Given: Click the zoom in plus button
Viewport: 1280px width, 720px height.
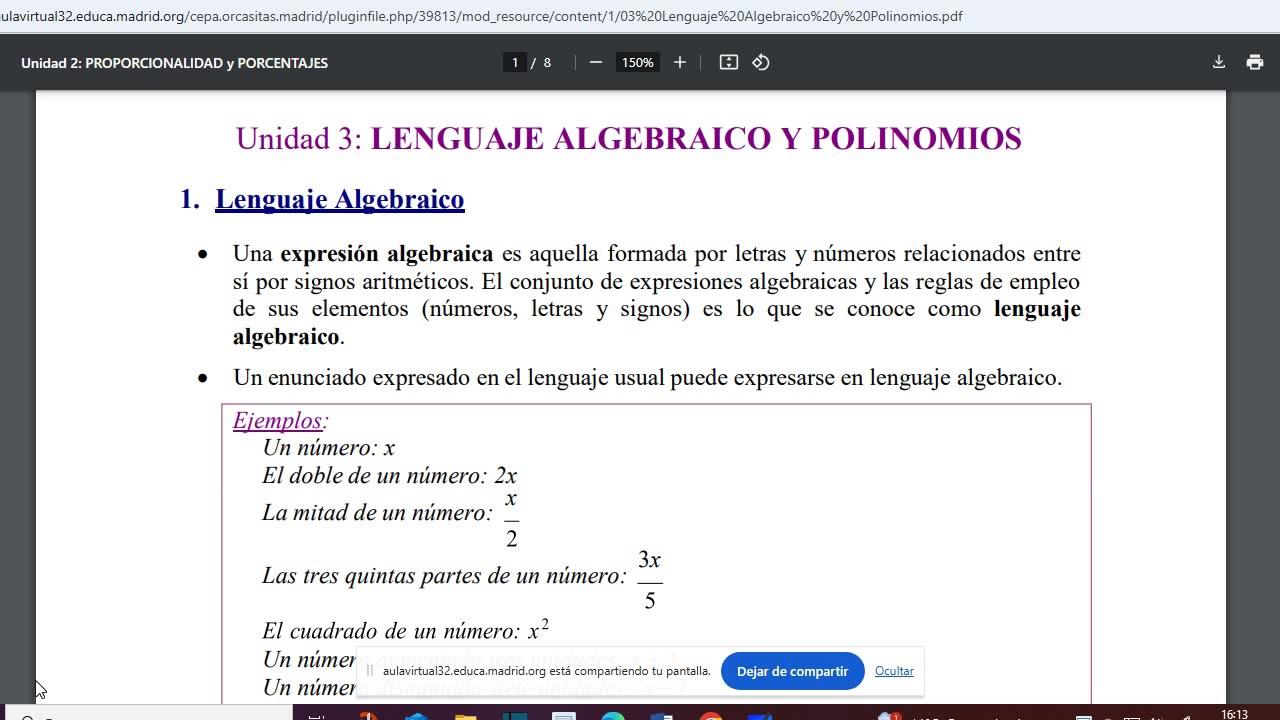Looking at the screenshot, I should [680, 62].
